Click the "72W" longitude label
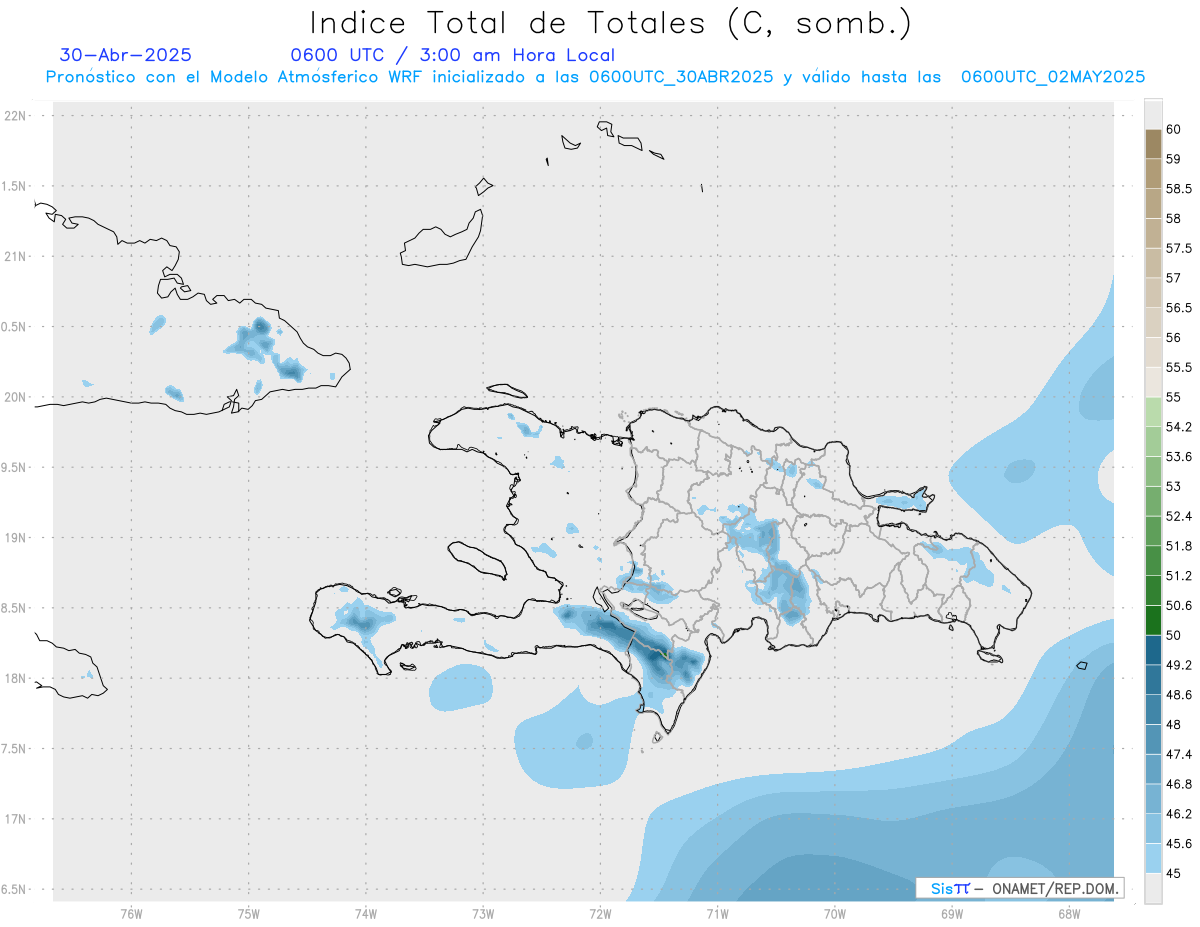1200x927 pixels. [x=600, y=914]
